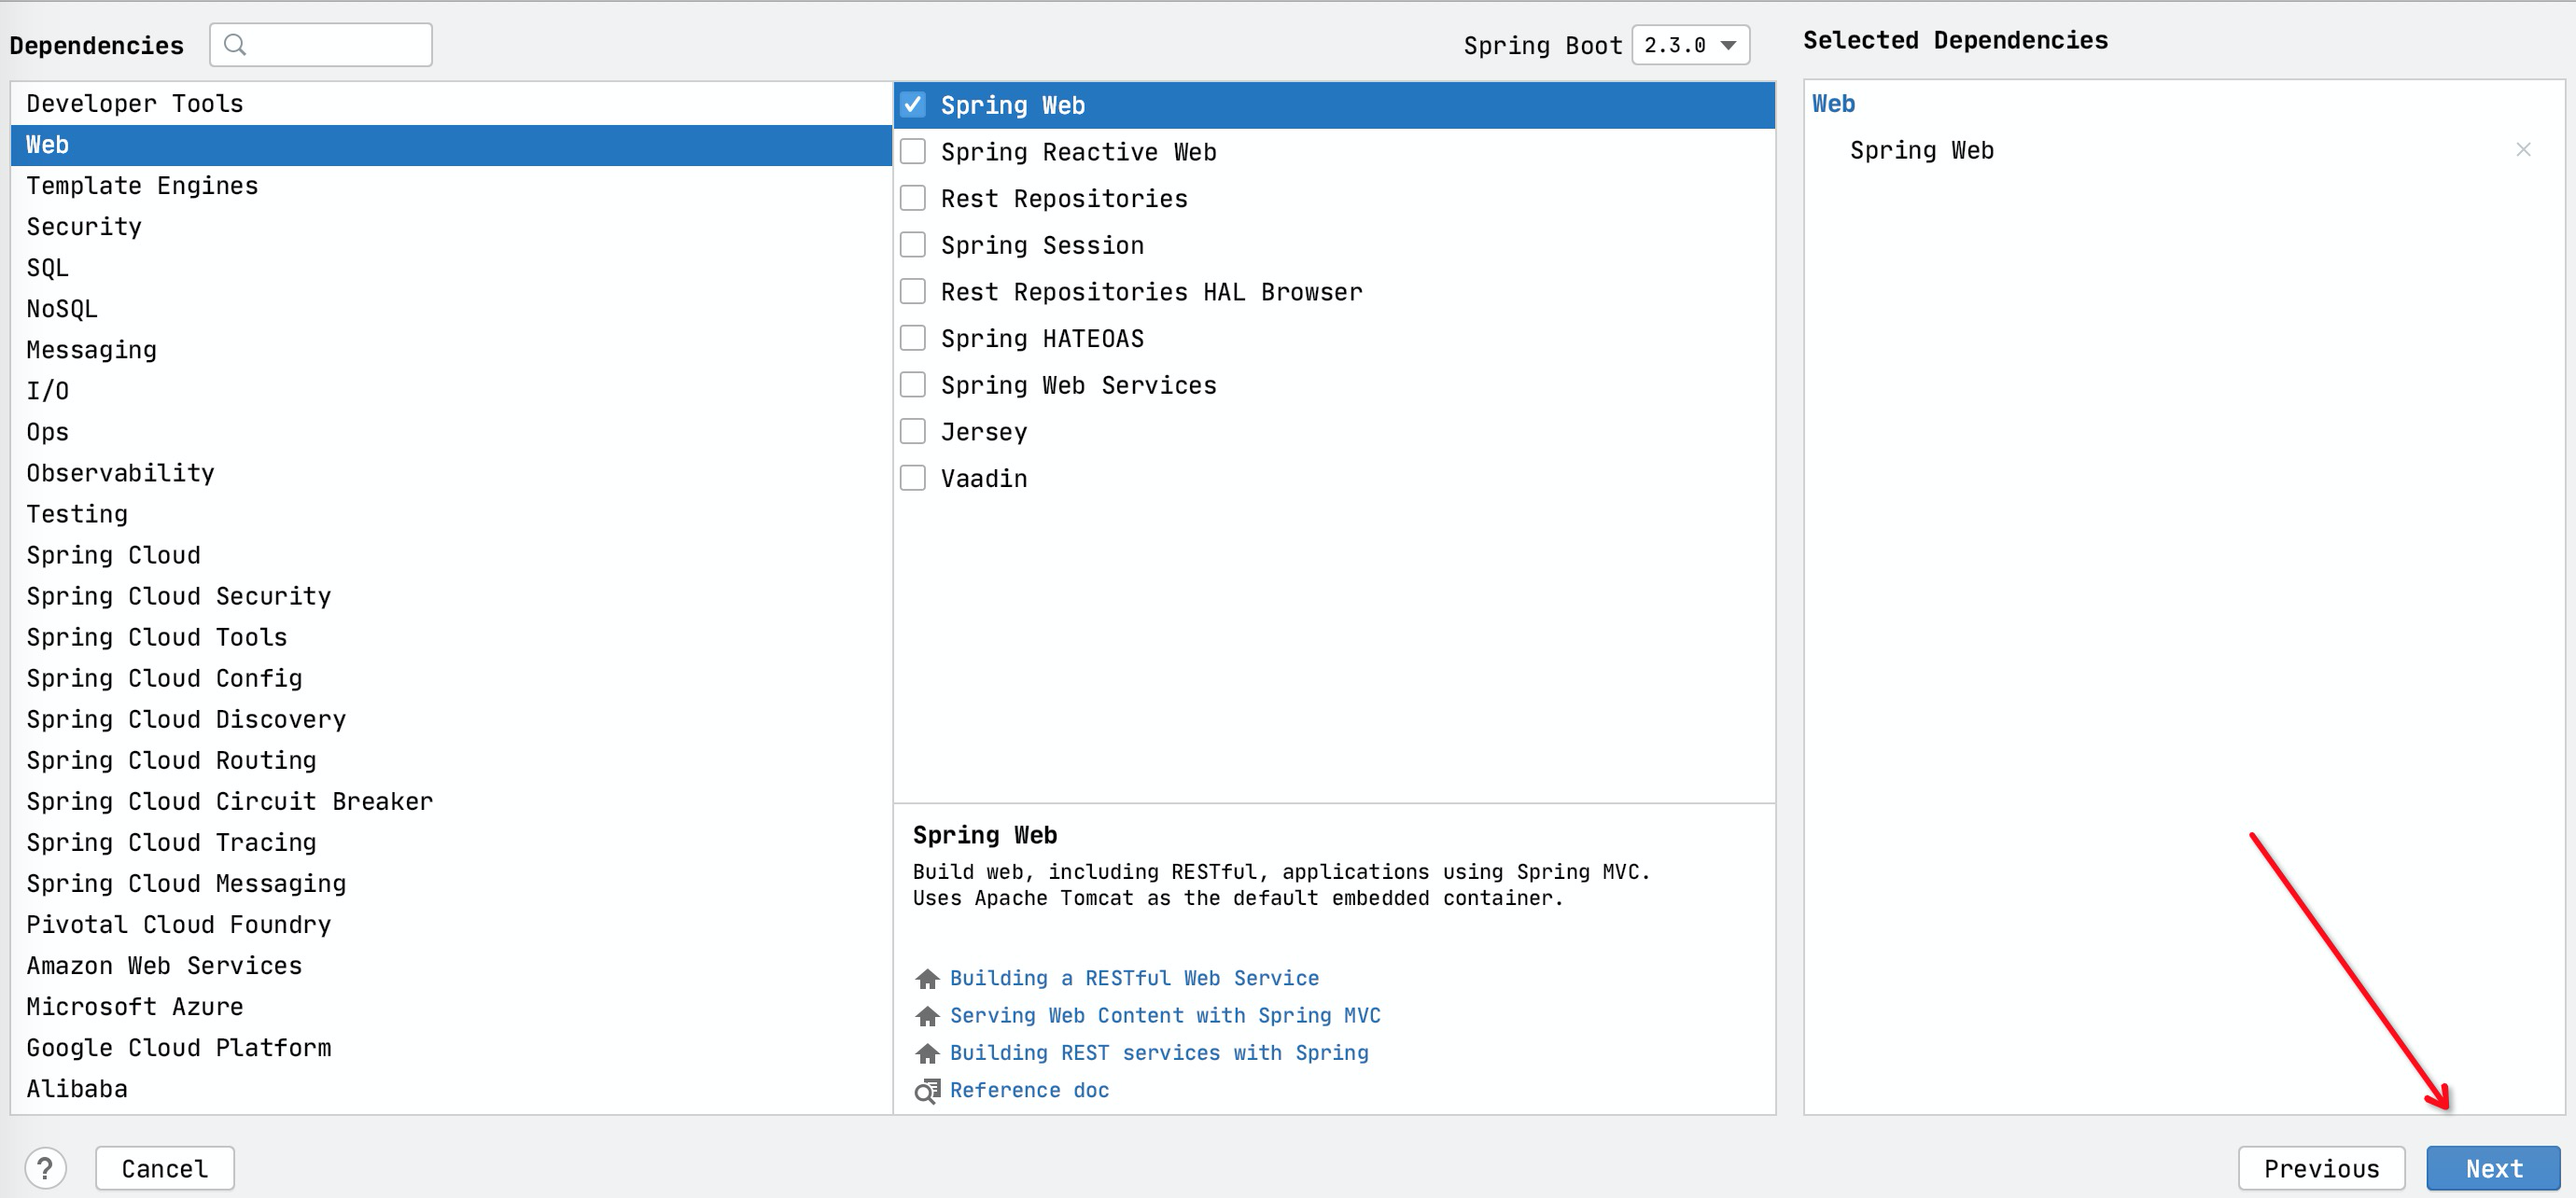Choose Spring Cloud Routing category
Image resolution: width=2576 pixels, height=1198 pixels.
click(x=451, y=760)
